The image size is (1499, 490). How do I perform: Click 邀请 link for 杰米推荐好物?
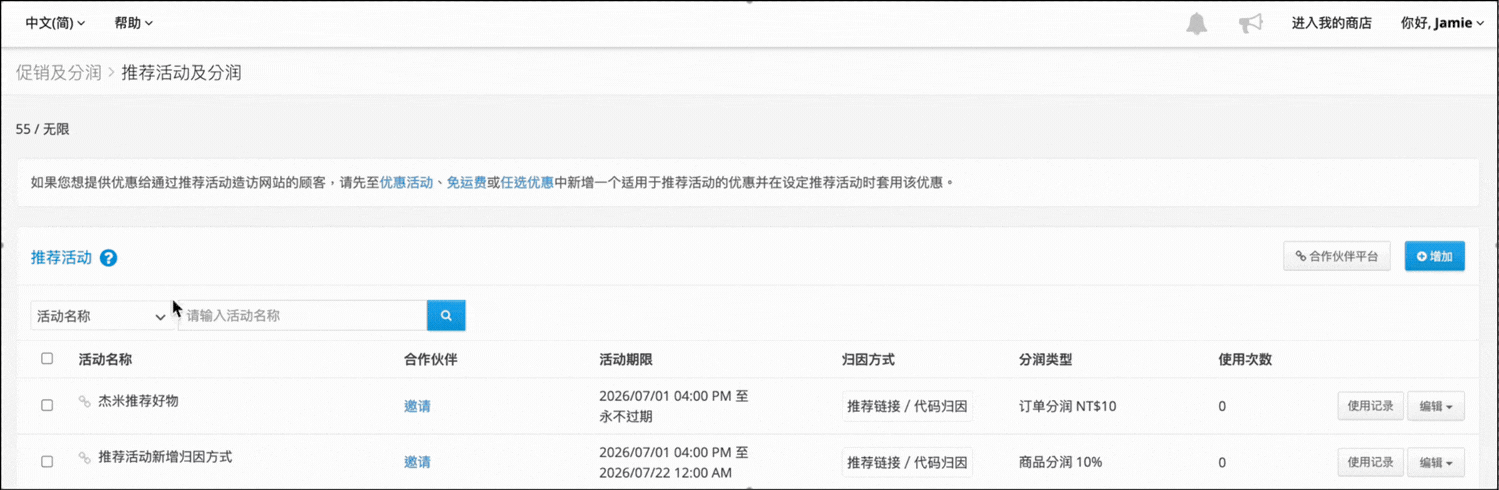click(417, 406)
